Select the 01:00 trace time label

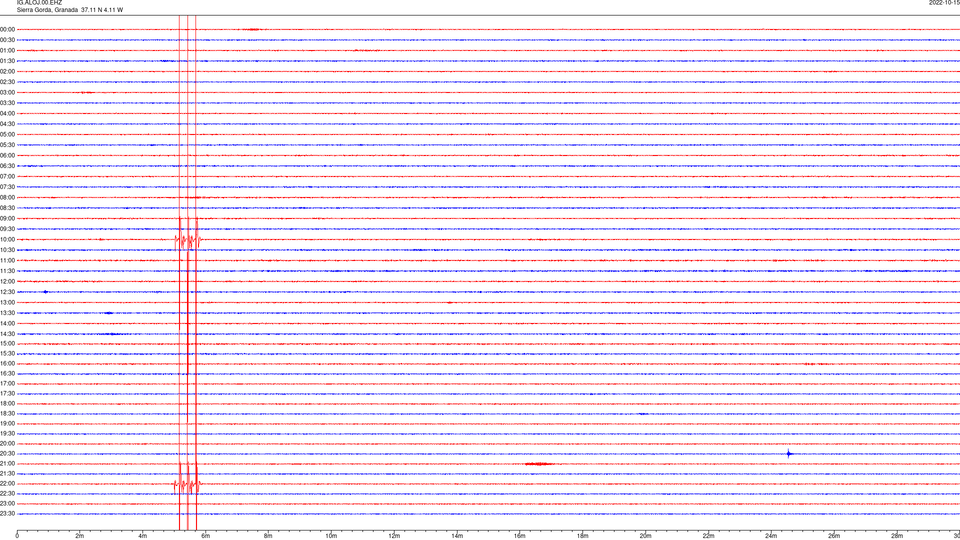tap(7, 50)
